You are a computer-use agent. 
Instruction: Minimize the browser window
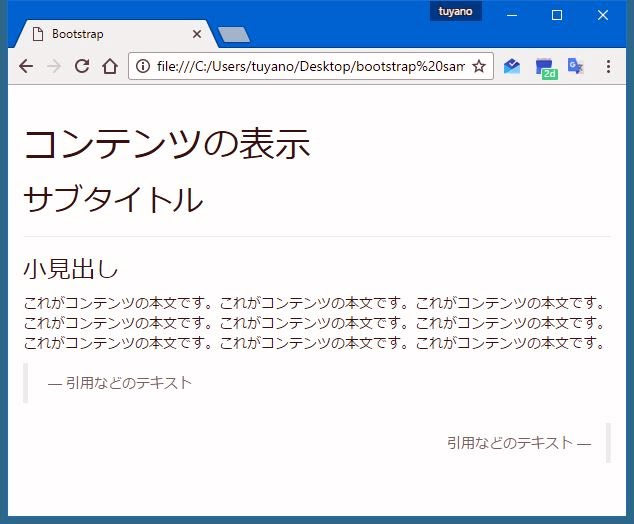511,15
